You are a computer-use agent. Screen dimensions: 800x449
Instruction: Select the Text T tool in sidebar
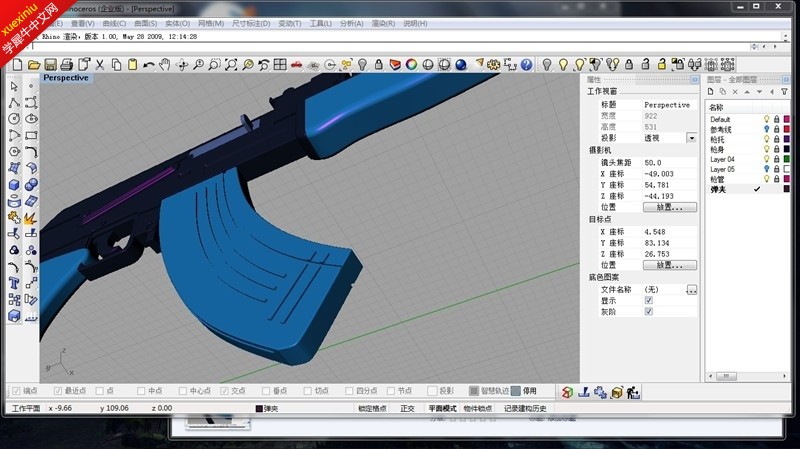point(14,283)
